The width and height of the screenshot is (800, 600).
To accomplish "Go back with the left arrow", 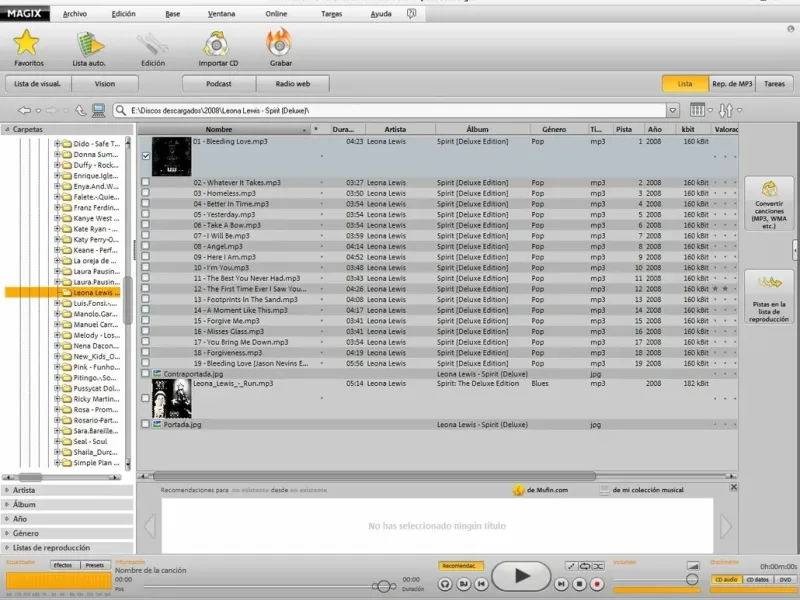I will click(x=24, y=110).
